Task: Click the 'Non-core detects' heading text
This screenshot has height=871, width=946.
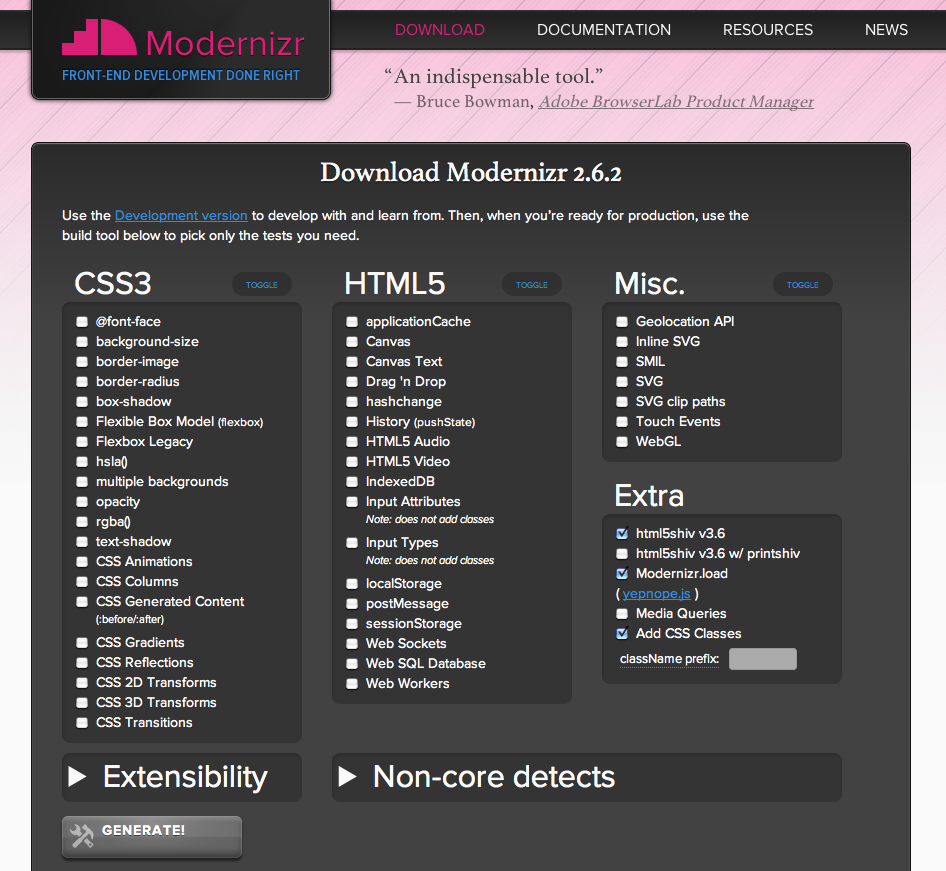Action: [x=494, y=777]
